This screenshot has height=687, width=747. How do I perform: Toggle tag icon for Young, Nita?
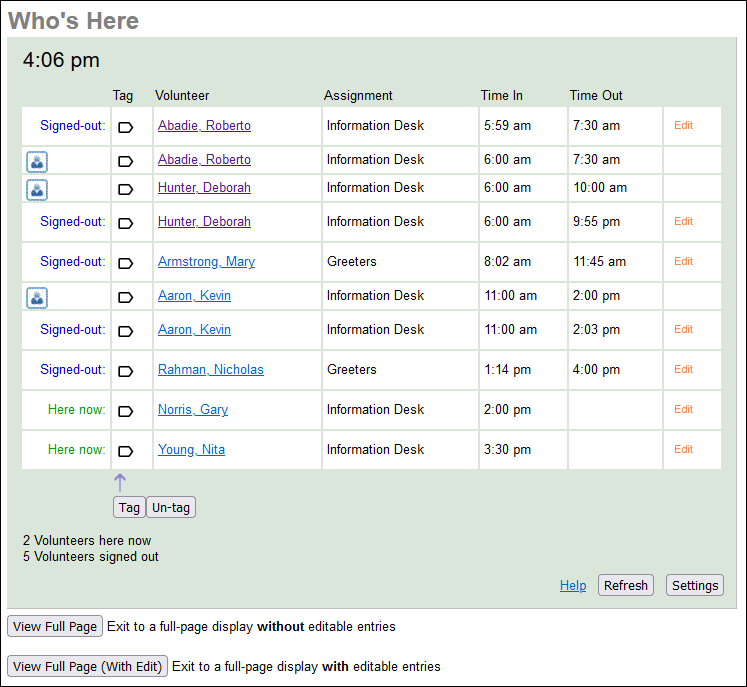126,451
